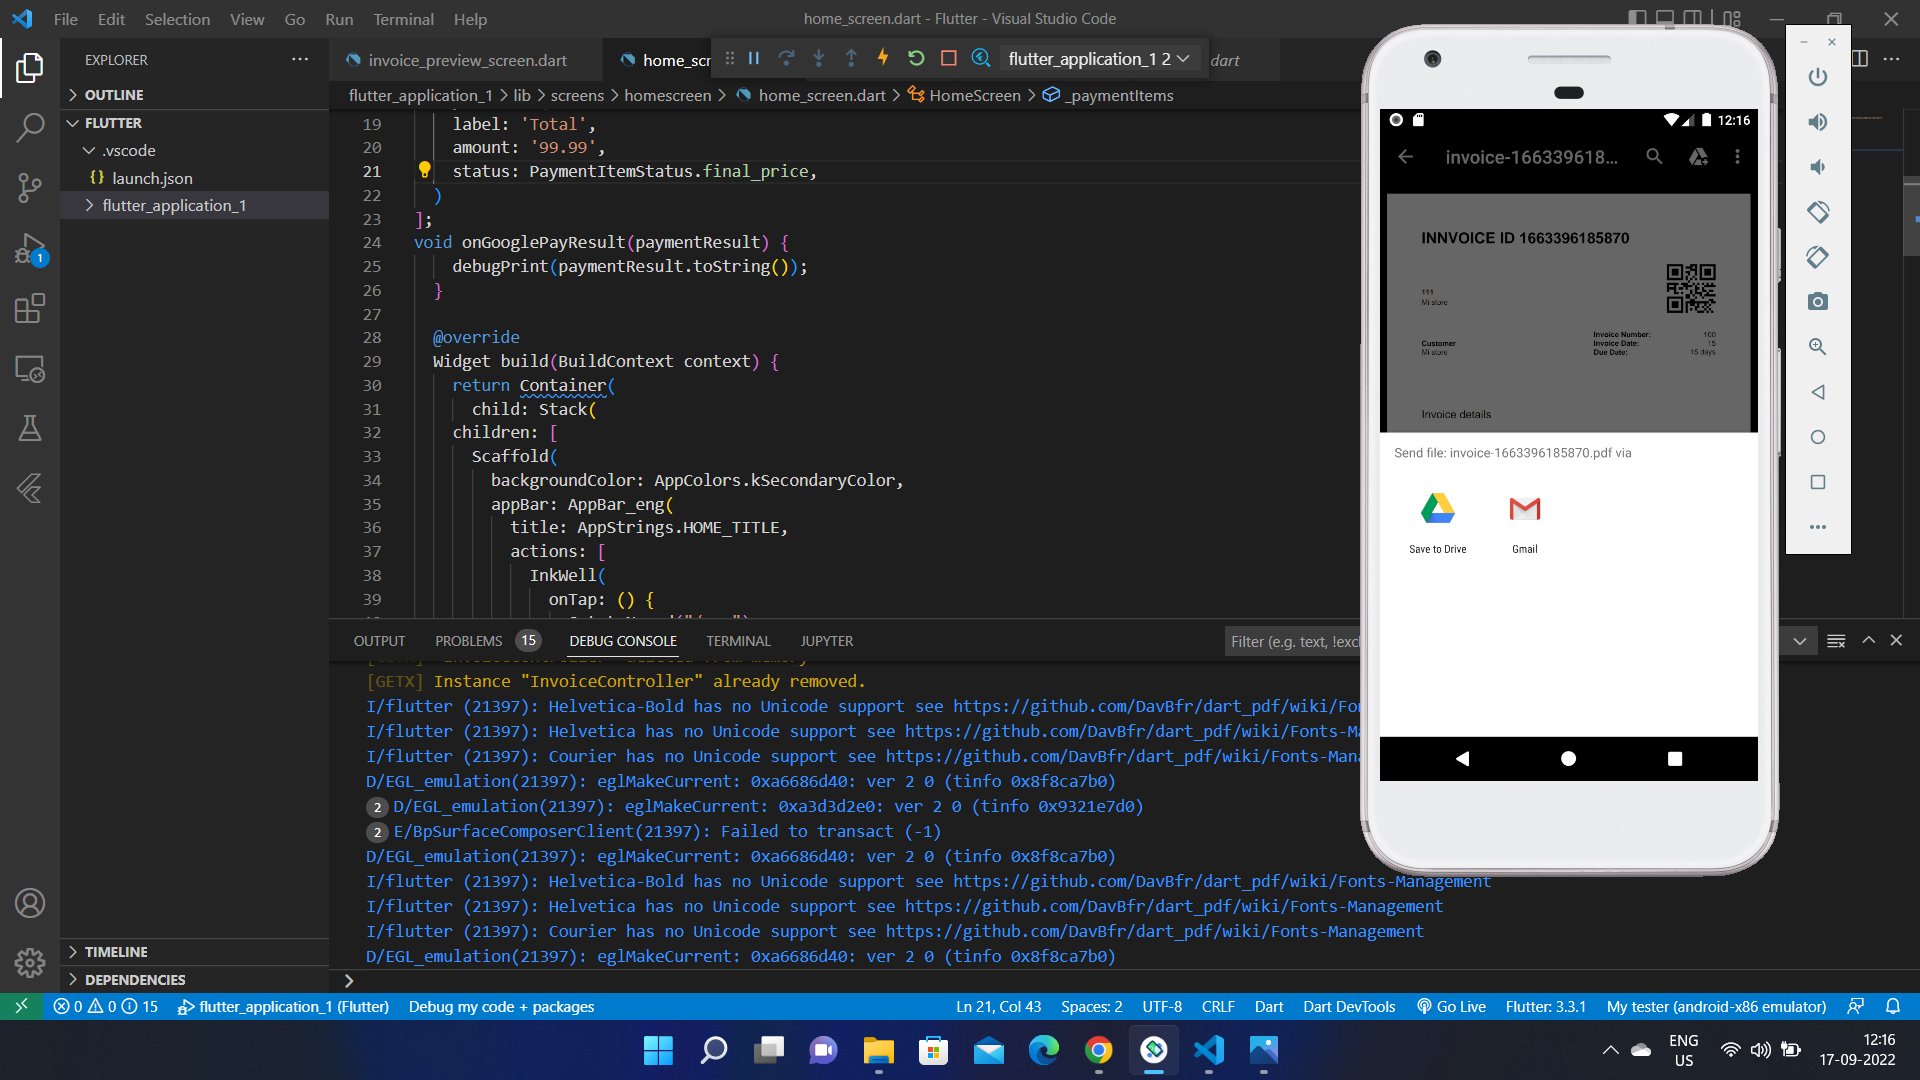Collapse the FLUTTER explorer section
Screen dimensions: 1920x1080
(x=195, y=123)
